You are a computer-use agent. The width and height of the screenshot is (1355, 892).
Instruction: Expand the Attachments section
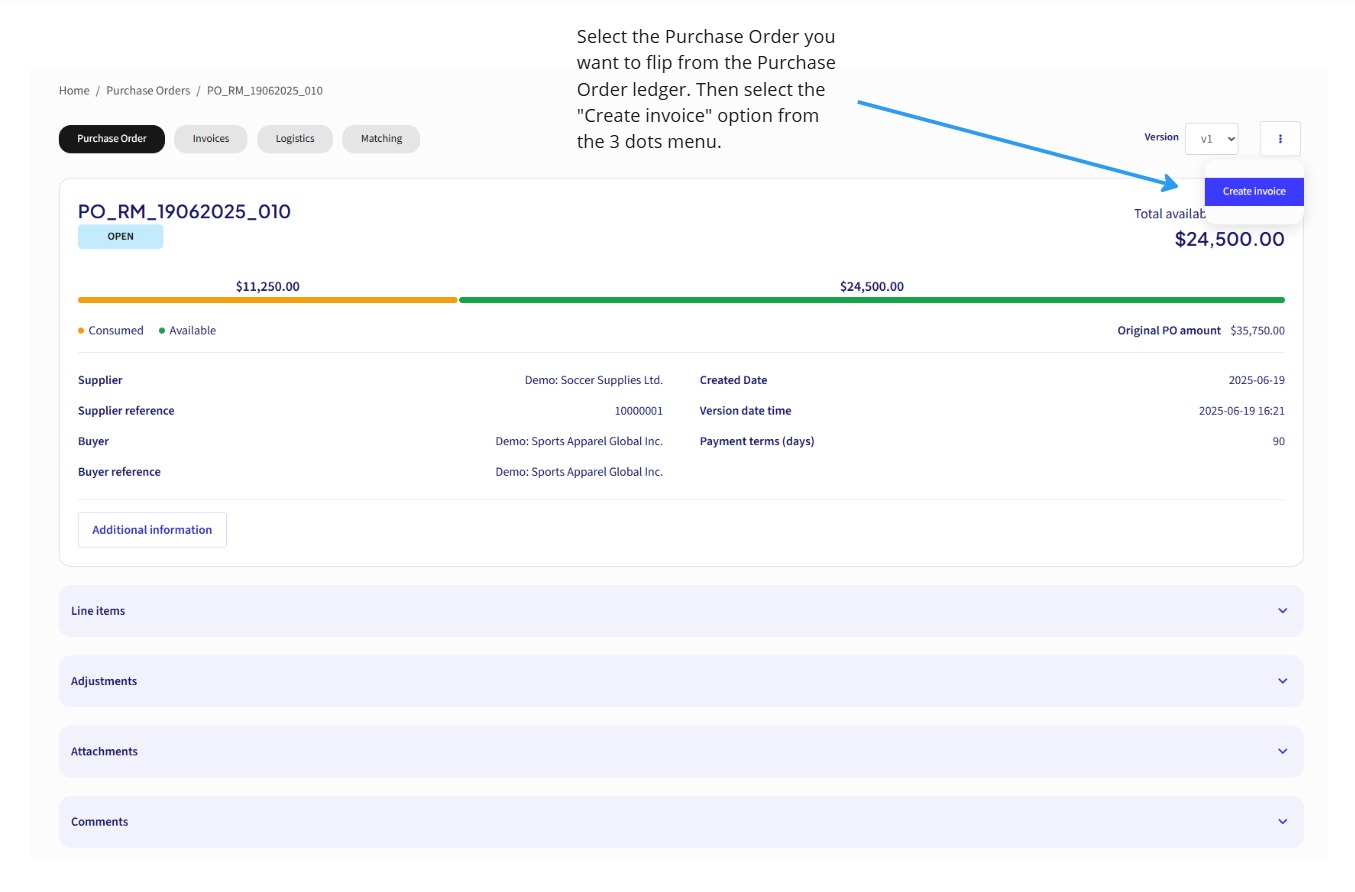coord(1281,751)
